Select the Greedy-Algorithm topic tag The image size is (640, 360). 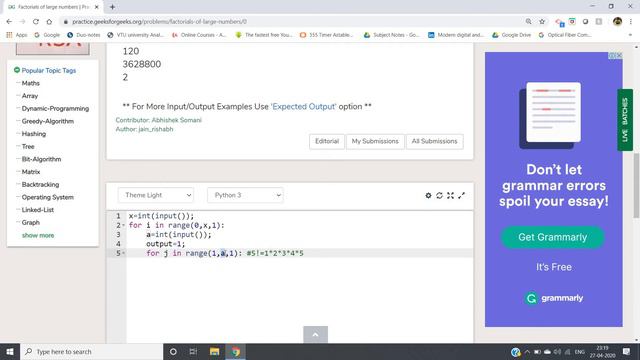[48, 121]
